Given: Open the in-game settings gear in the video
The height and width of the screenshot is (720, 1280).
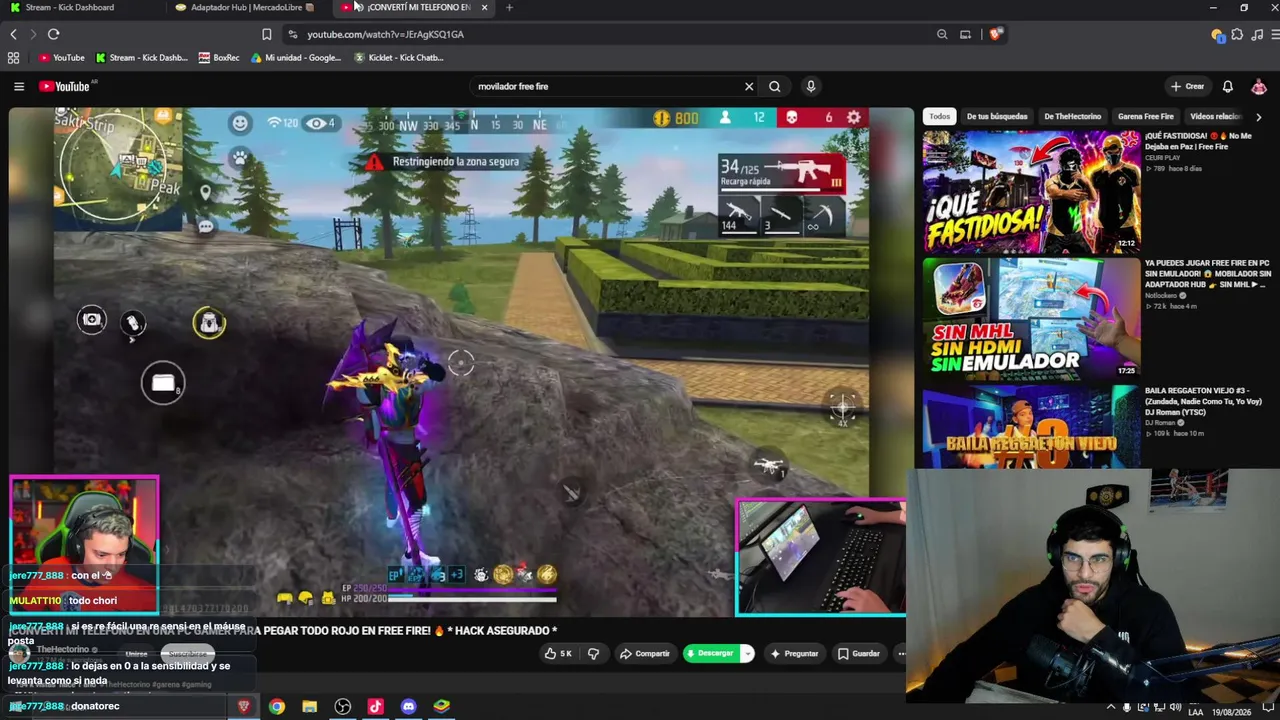Looking at the screenshot, I should (854, 118).
